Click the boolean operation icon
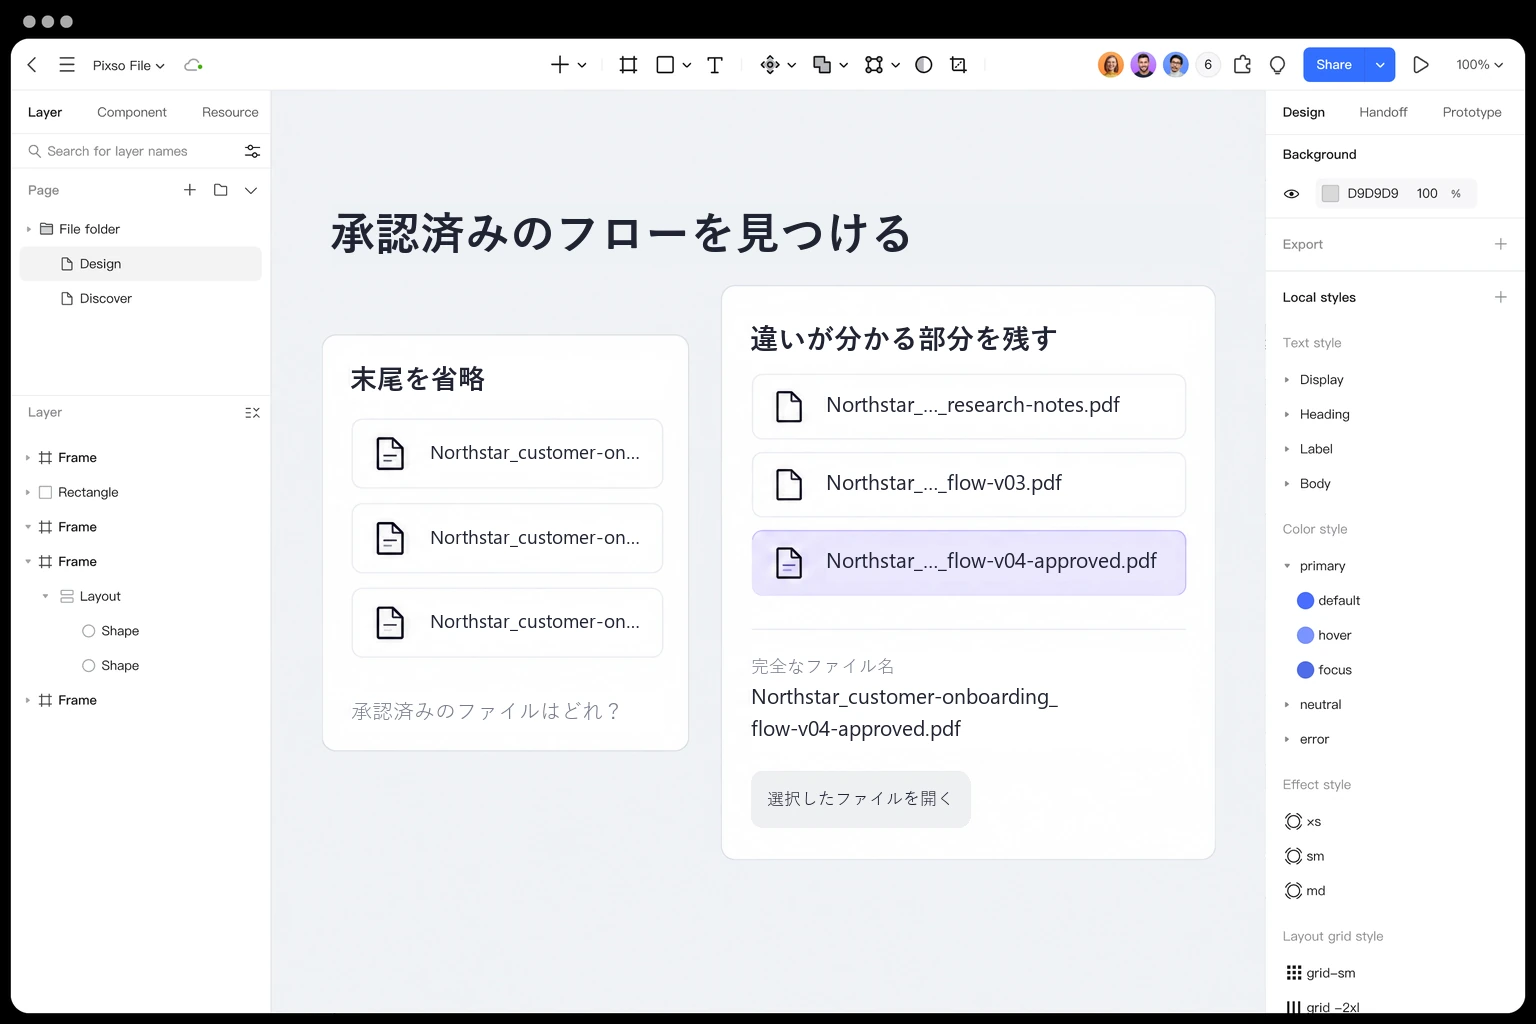Image resolution: width=1536 pixels, height=1024 pixels. (822, 65)
